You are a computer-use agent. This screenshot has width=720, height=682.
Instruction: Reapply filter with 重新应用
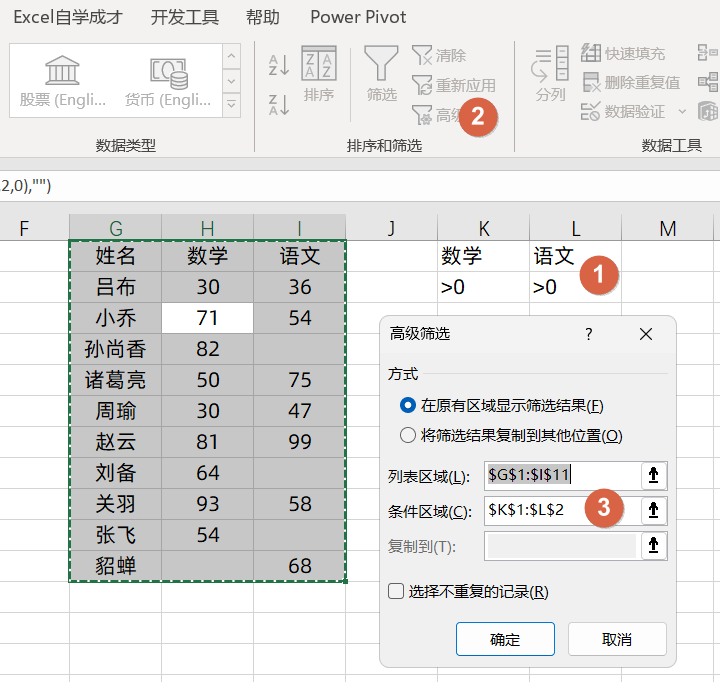(x=454, y=85)
